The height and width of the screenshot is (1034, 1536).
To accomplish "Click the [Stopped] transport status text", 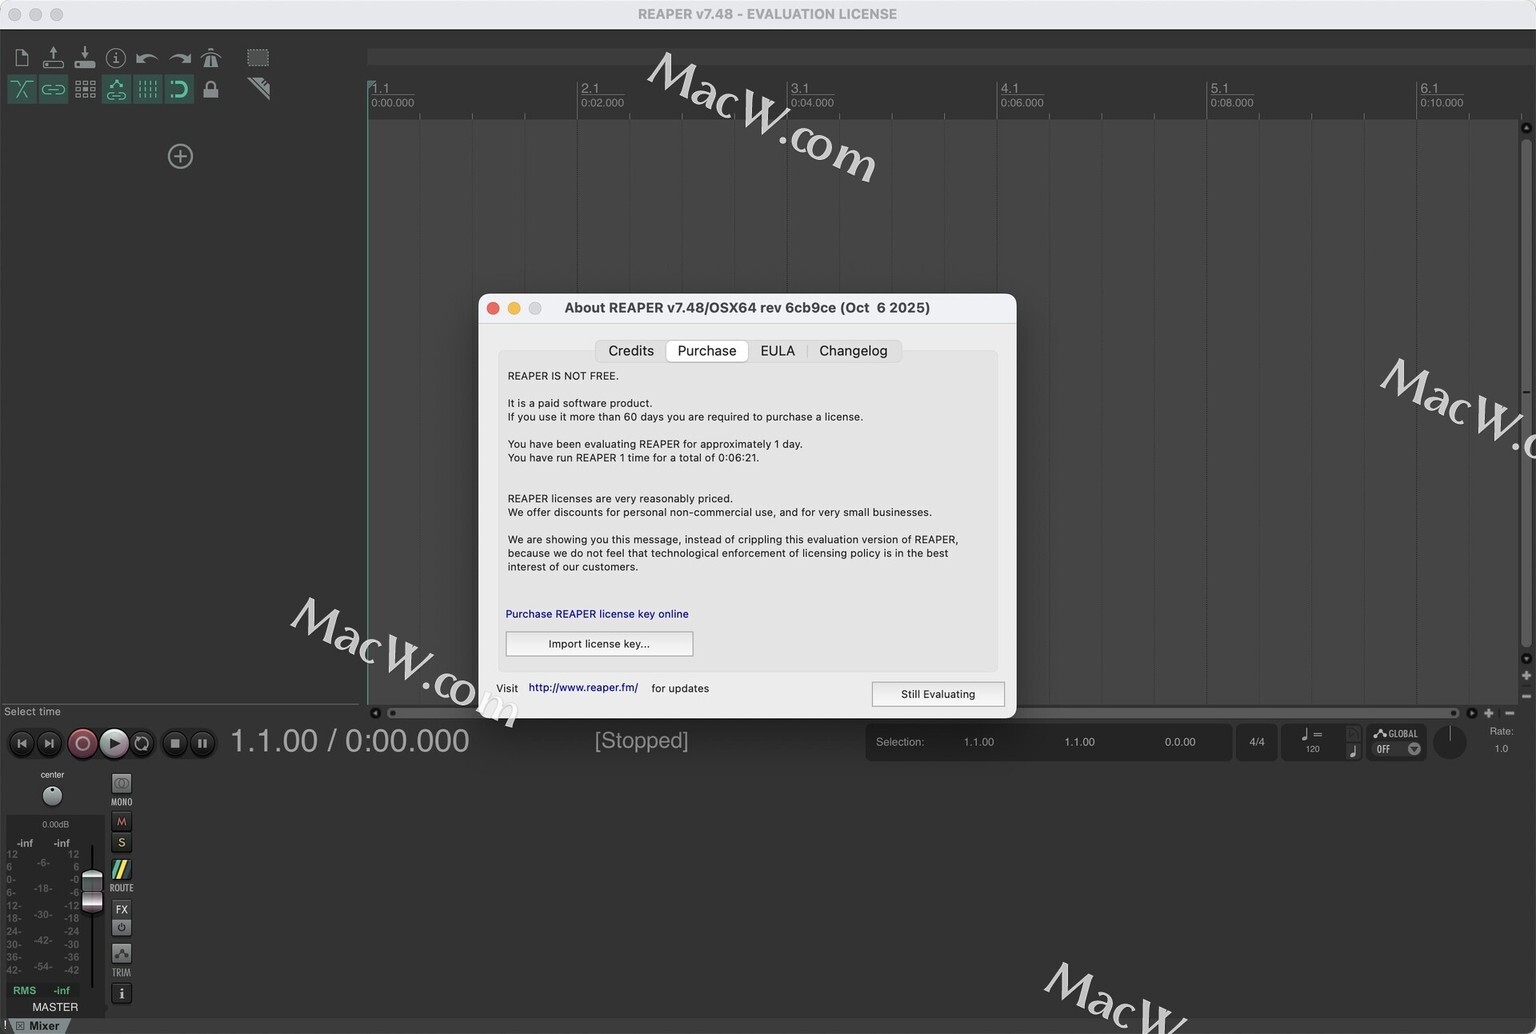I will [642, 741].
